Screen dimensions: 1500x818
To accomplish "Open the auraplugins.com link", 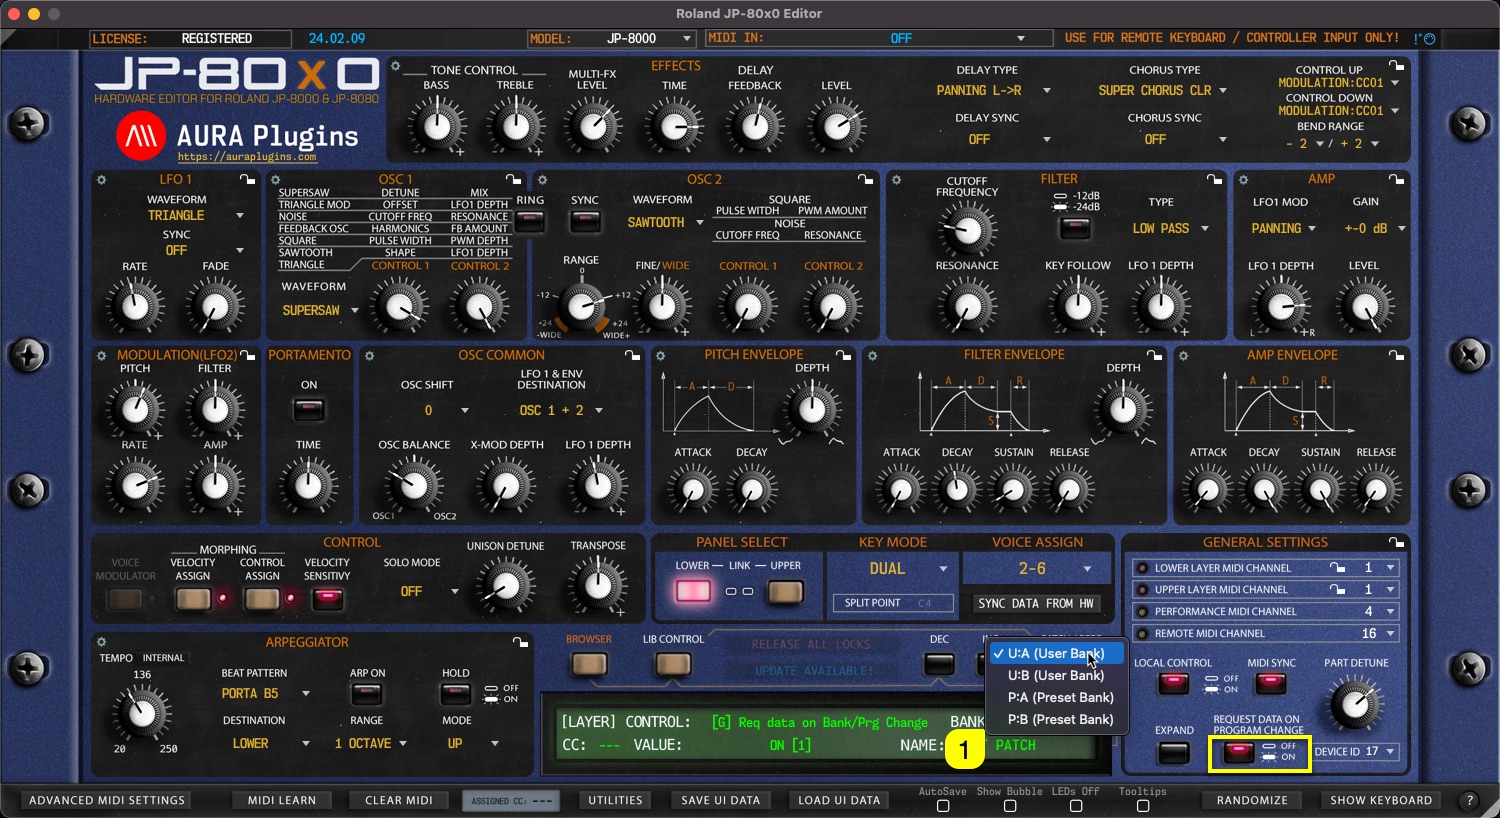I will click(x=247, y=157).
